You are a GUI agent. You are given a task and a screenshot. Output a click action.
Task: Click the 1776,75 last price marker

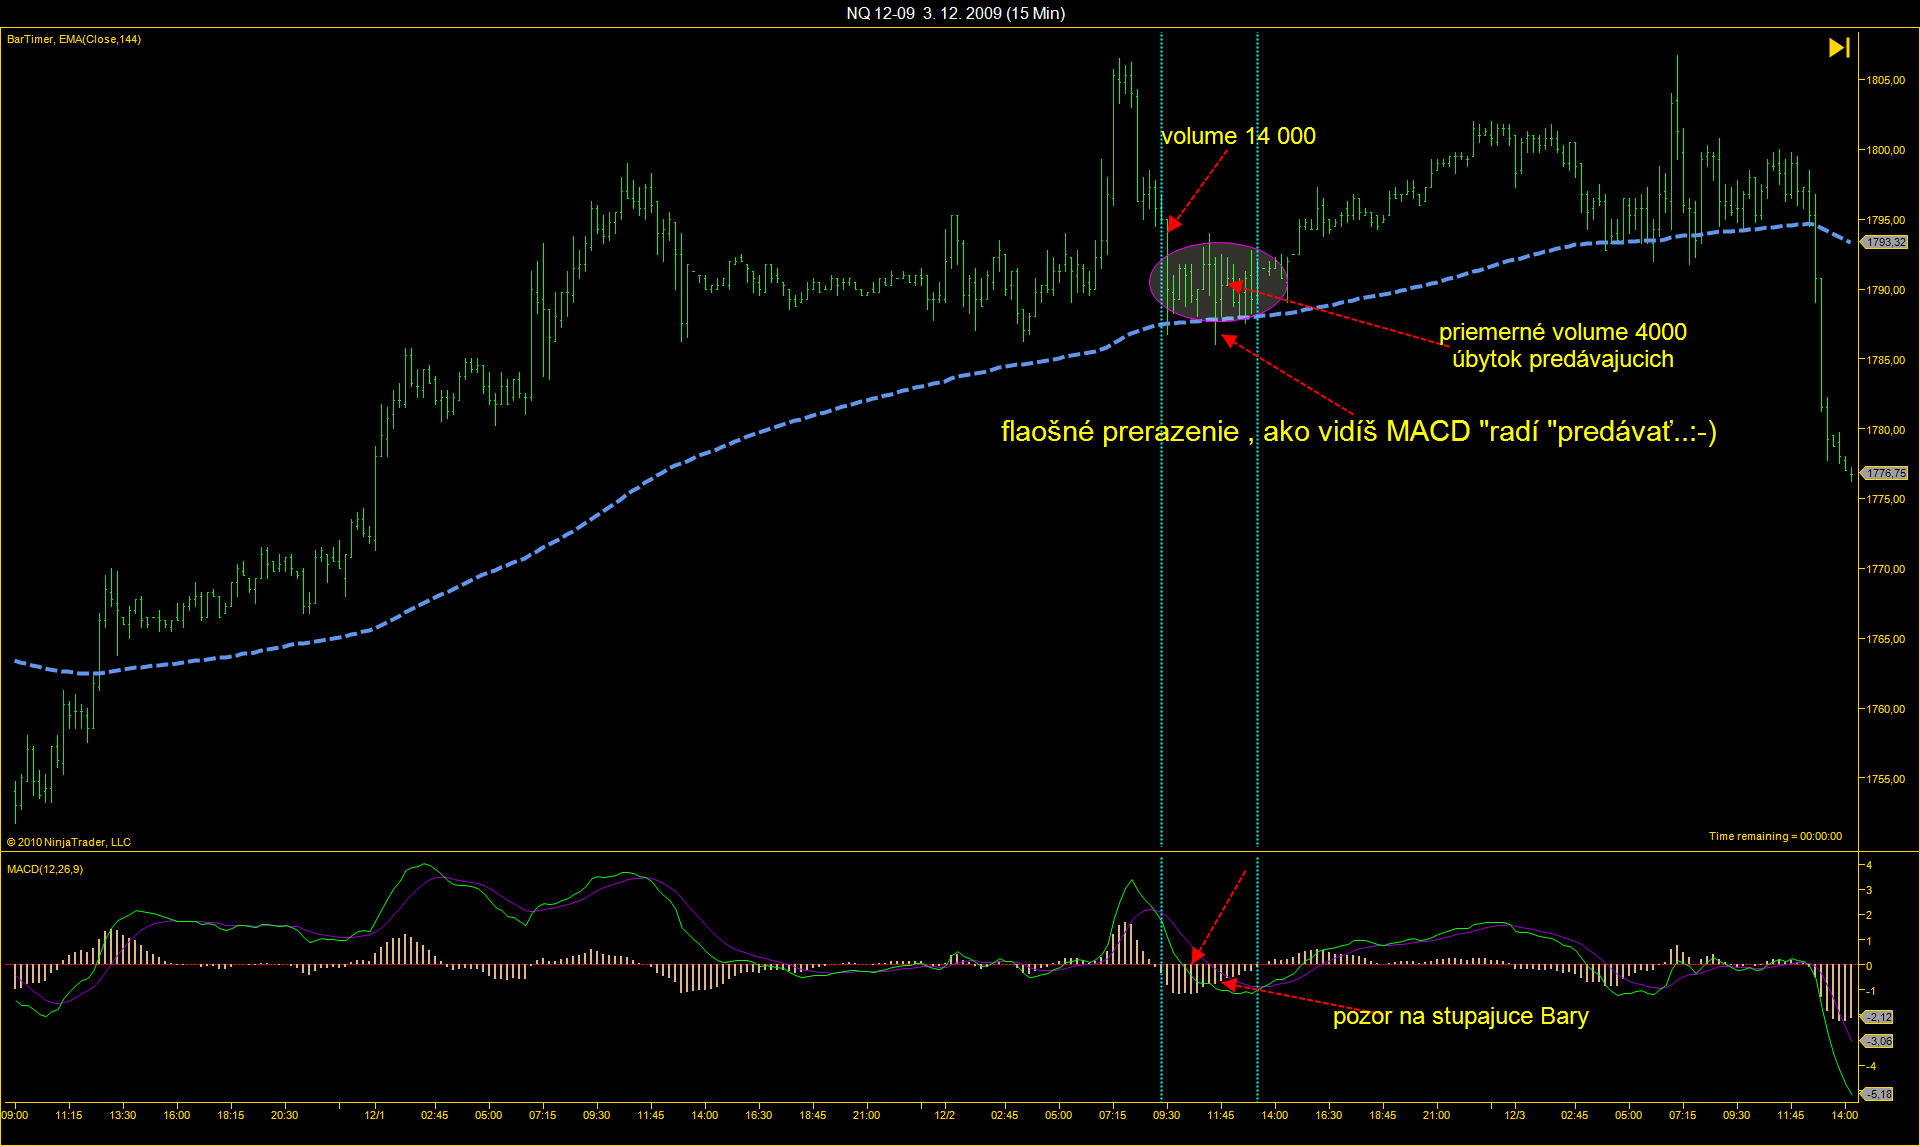click(1886, 473)
